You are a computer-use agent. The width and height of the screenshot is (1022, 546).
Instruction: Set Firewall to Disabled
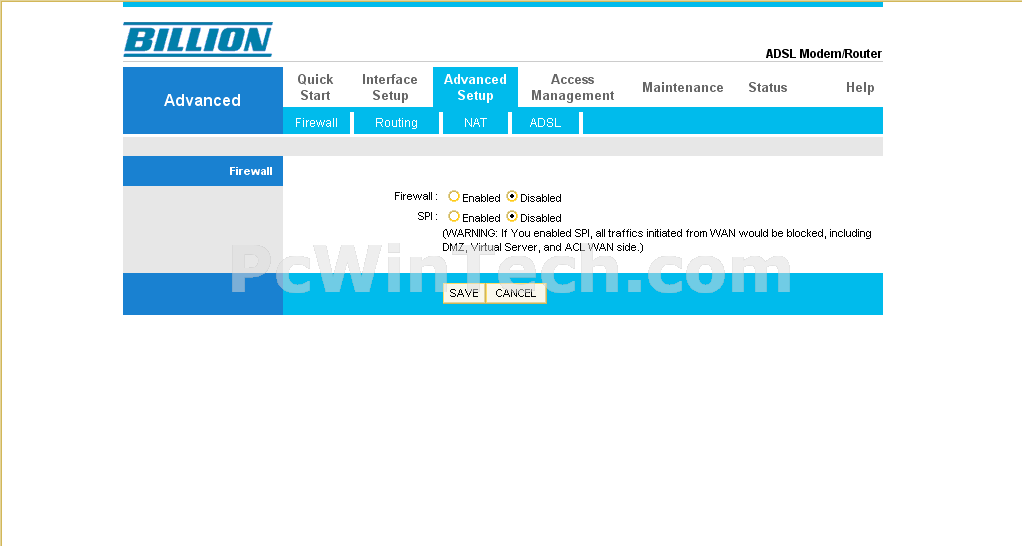coord(512,196)
